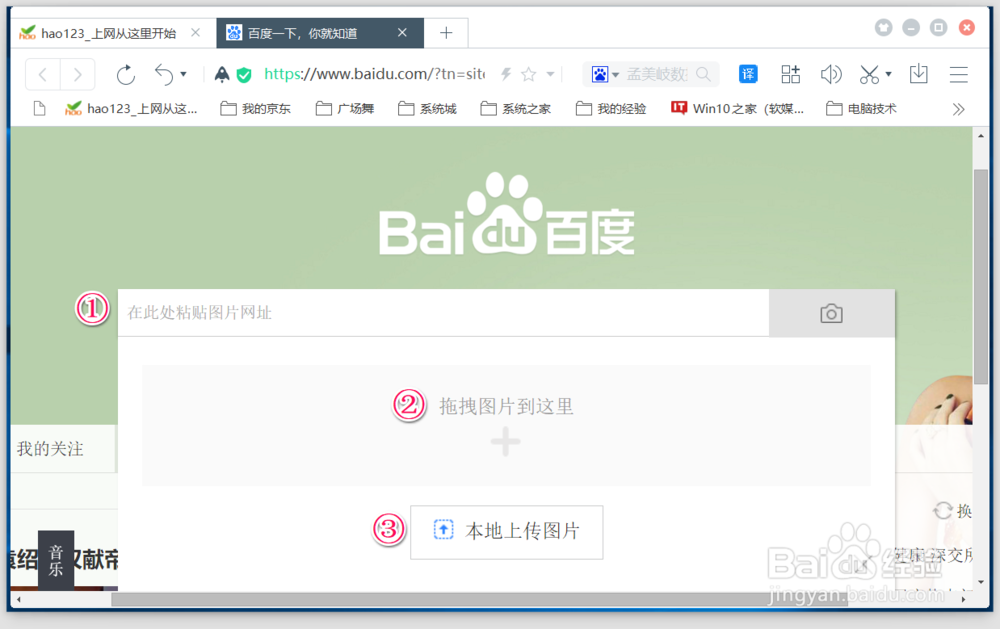The image size is (1000, 629).
Task: Click the magnifier search icon
Action: pos(703,75)
